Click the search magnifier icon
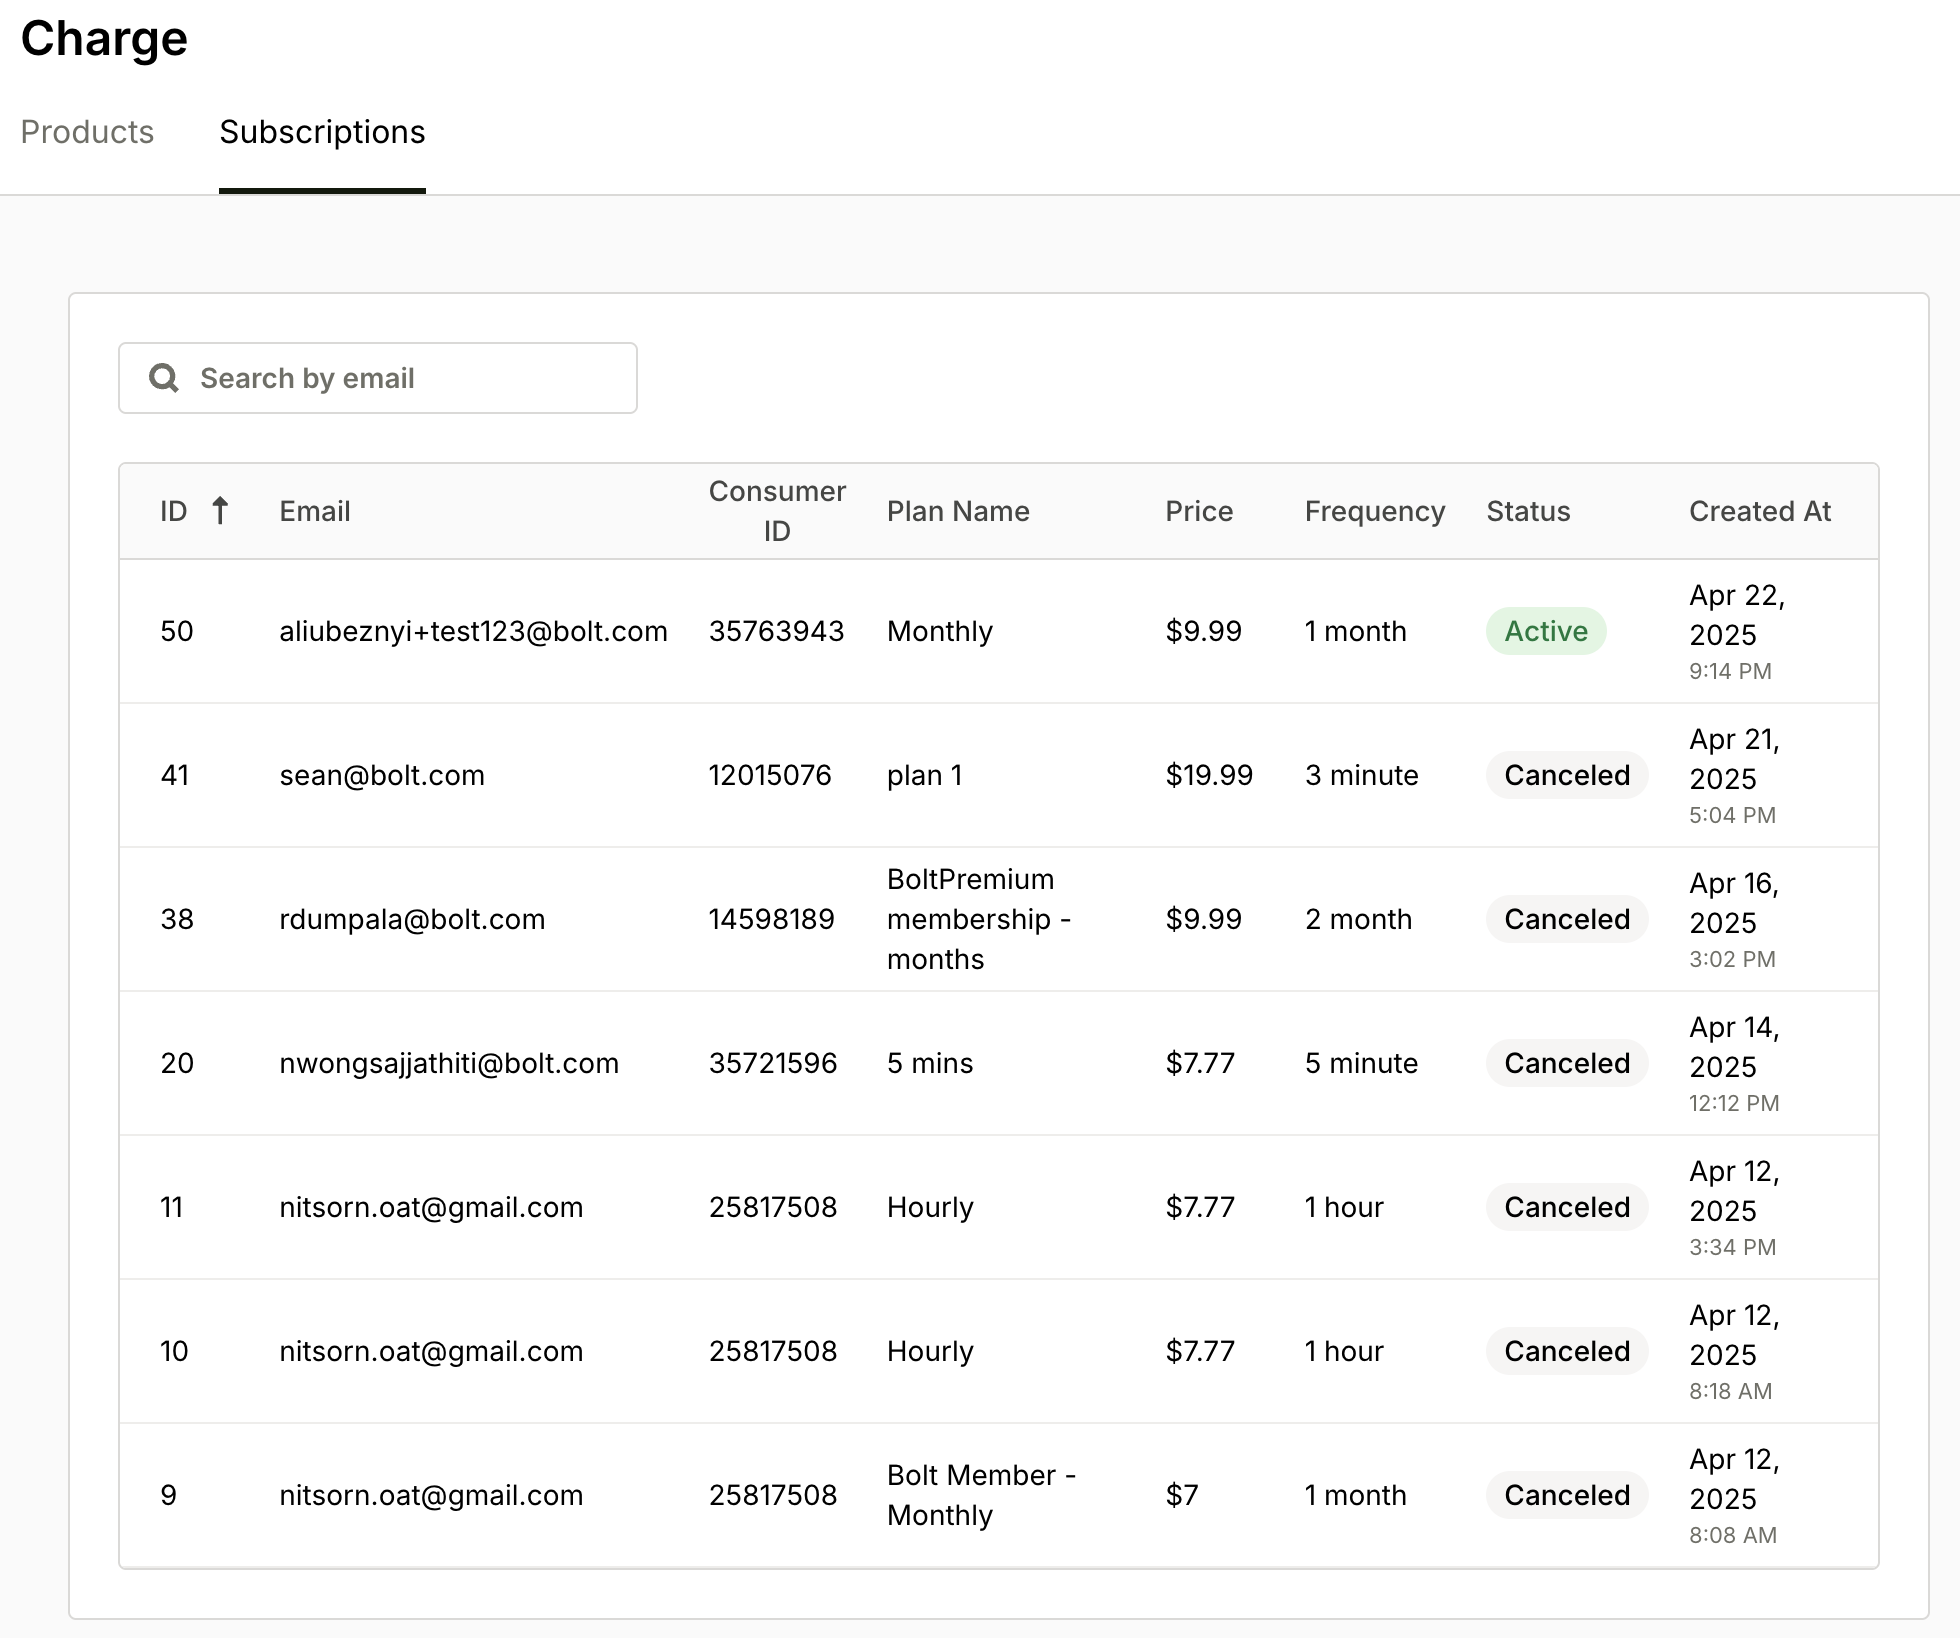The width and height of the screenshot is (1960, 1638). coord(164,378)
